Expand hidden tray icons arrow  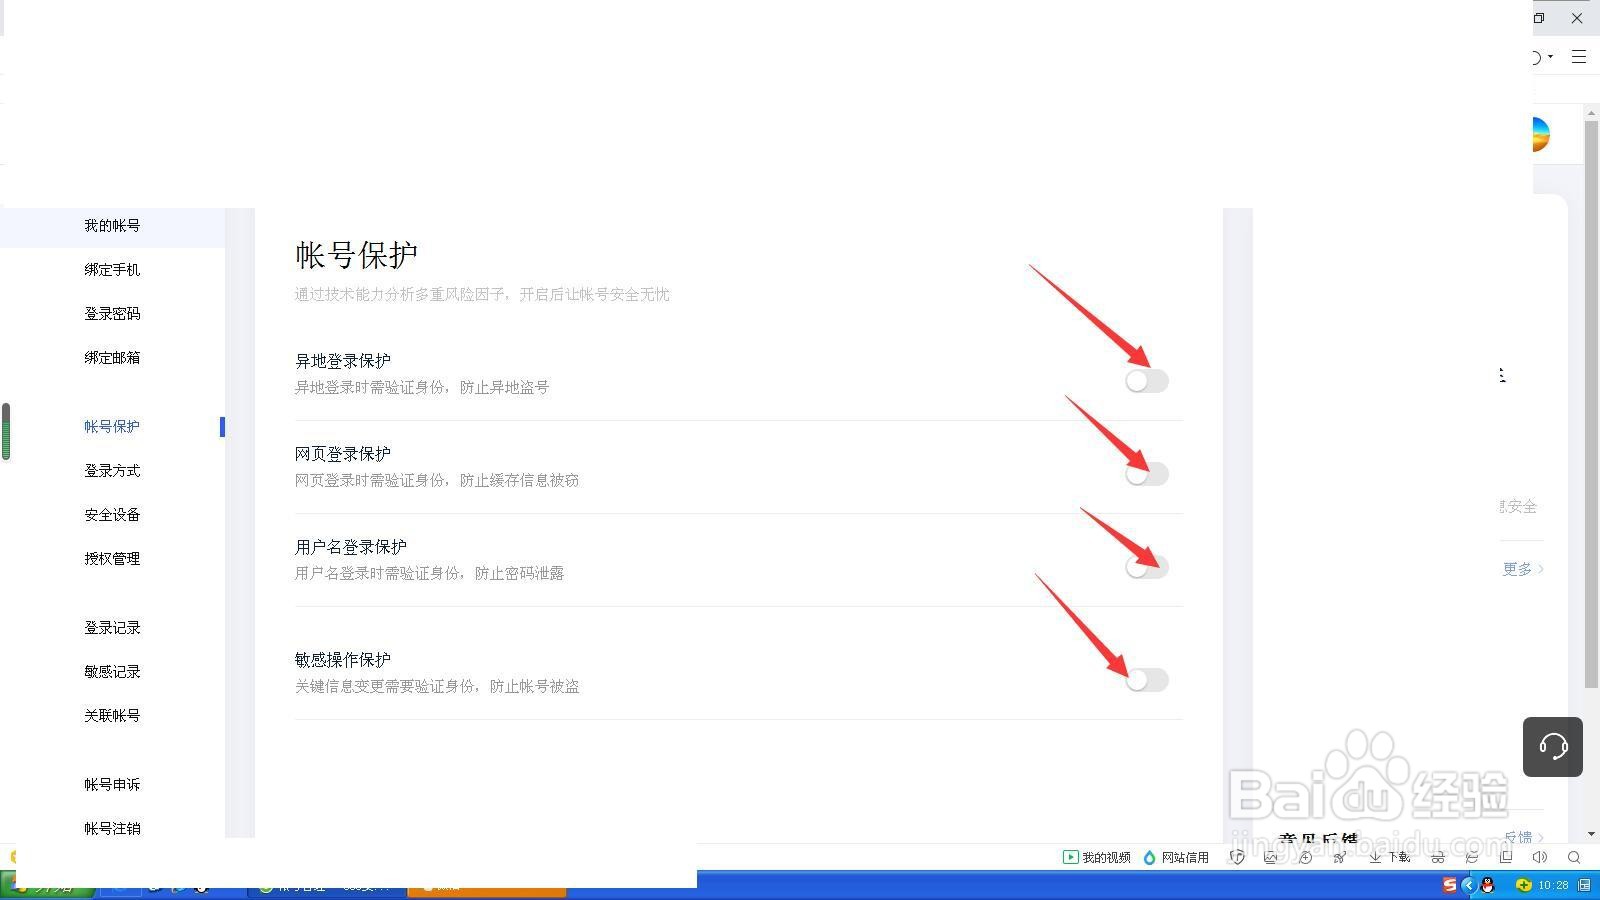click(1468, 885)
